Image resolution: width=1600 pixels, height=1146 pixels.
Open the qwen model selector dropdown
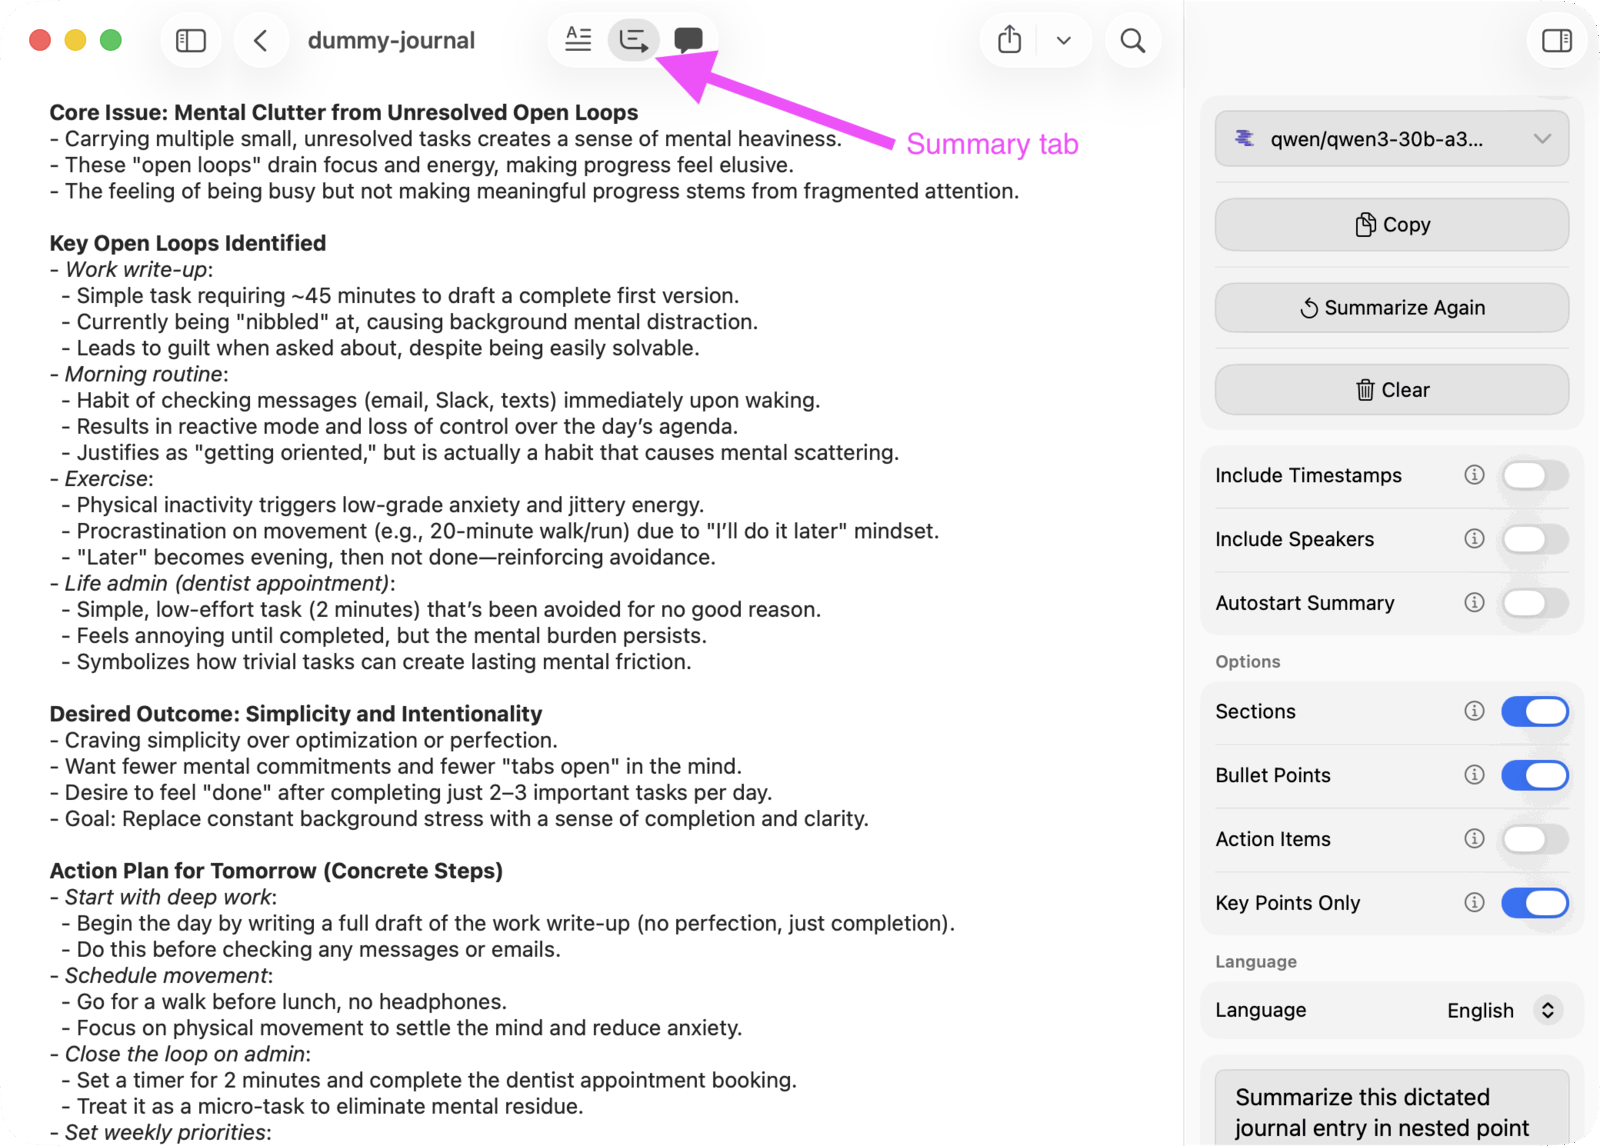tap(1391, 139)
